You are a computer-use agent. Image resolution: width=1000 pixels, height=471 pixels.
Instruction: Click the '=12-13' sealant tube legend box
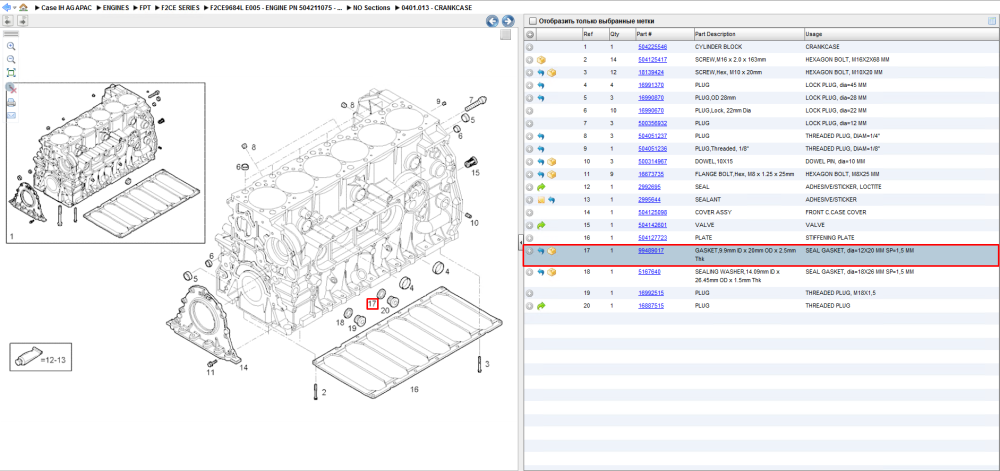click(41, 357)
